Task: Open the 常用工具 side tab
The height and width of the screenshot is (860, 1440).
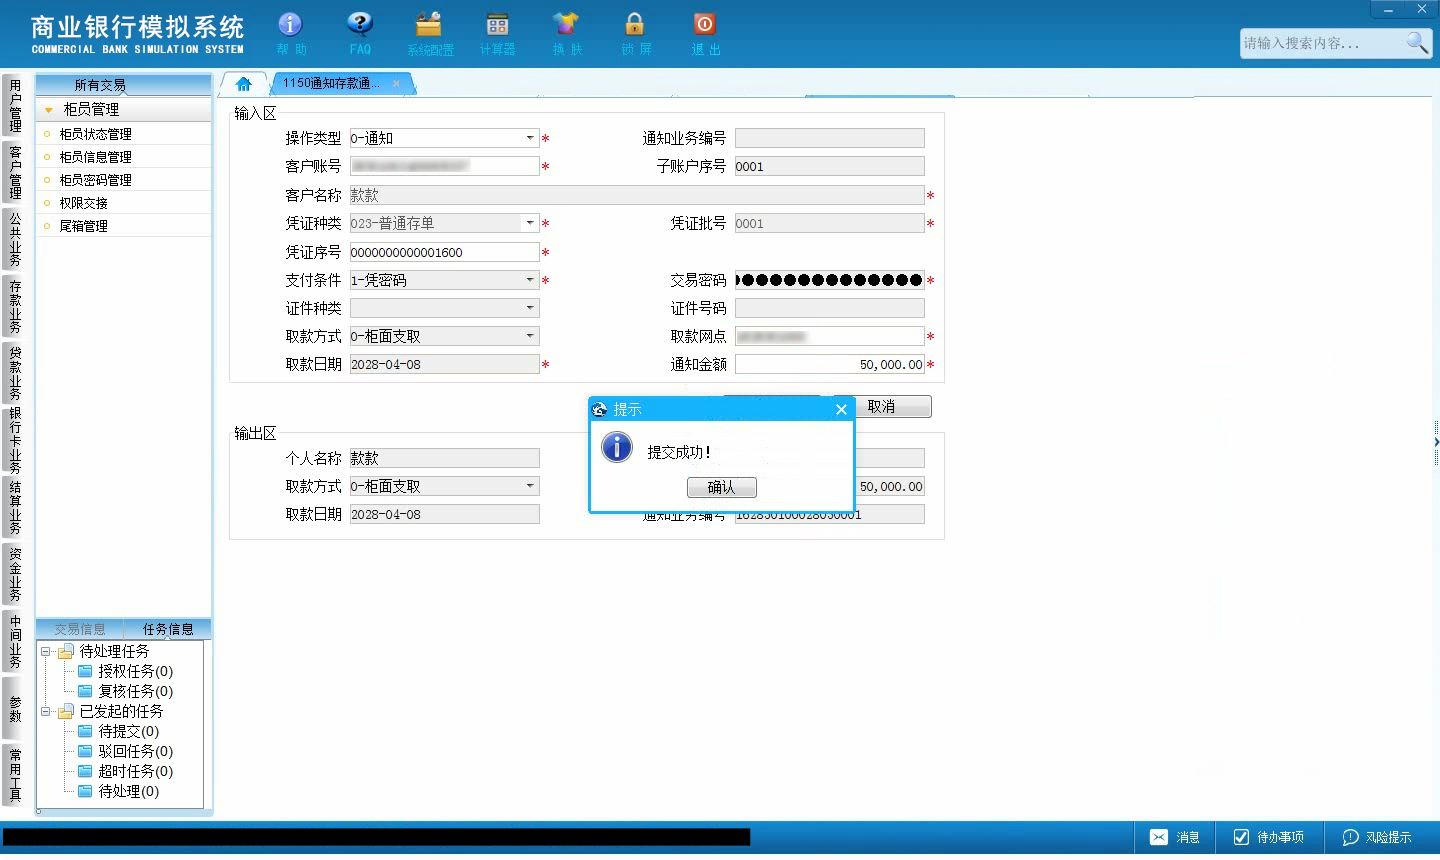Action: [15, 775]
